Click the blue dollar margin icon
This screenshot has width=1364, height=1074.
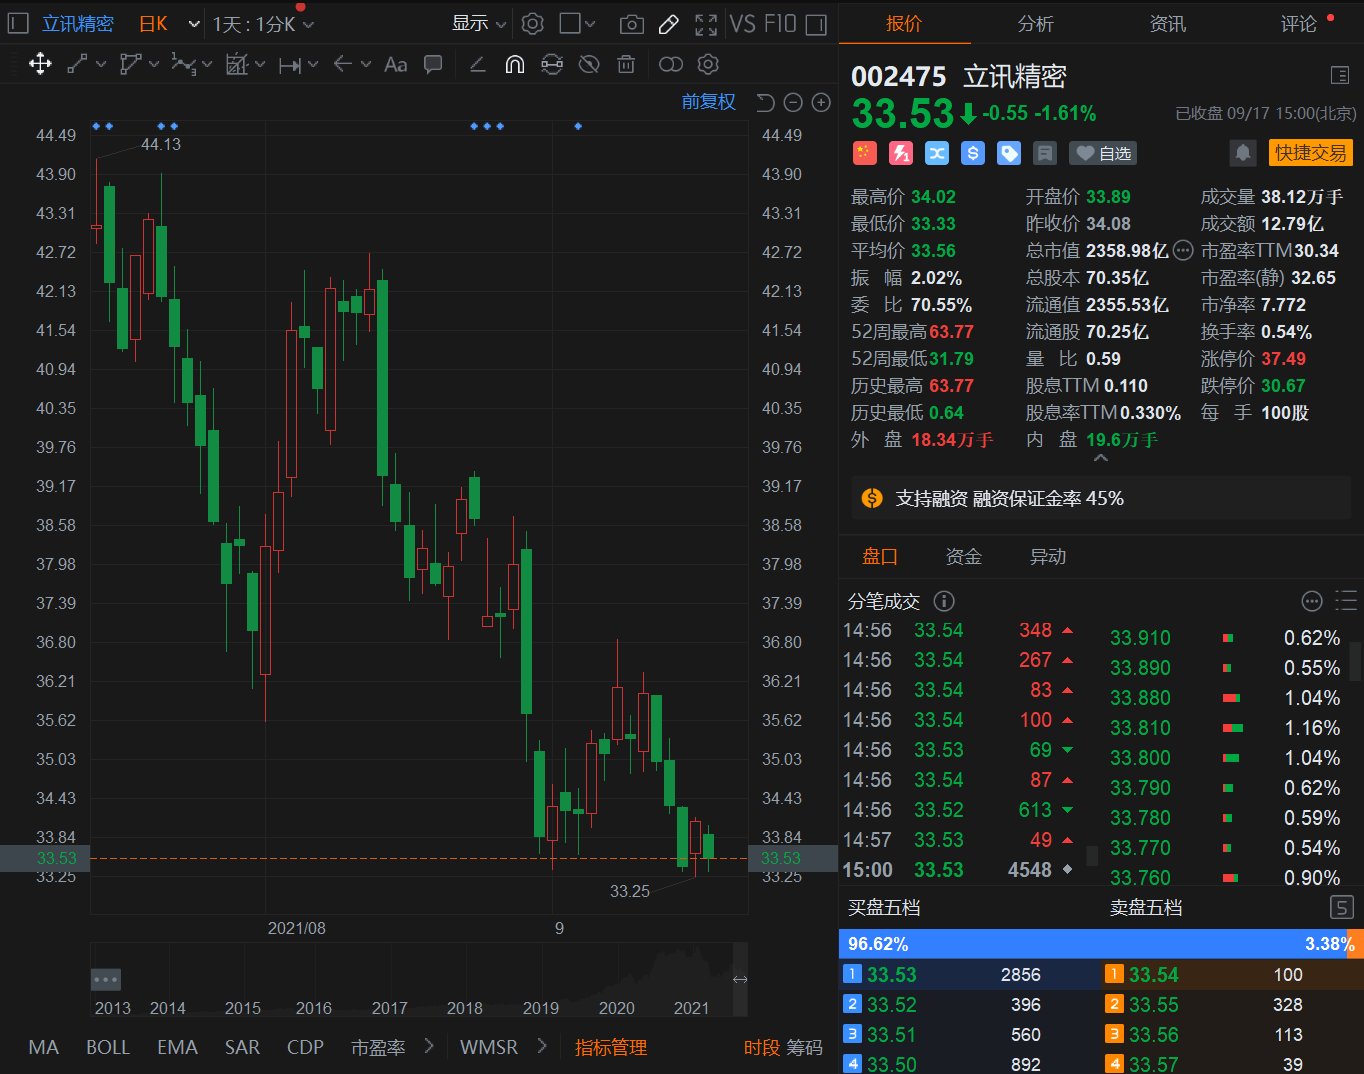coord(973,153)
